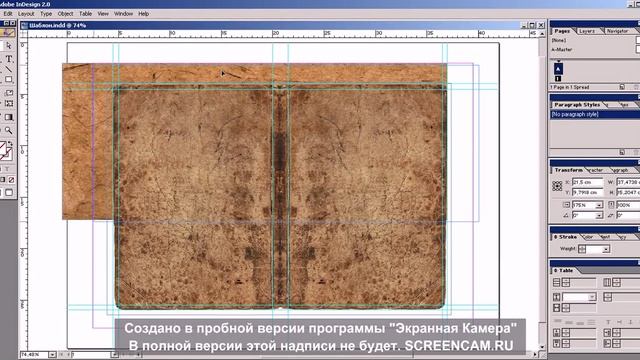This screenshot has height=360, width=640.
Task: Click the reference point locator in Transform
Action: tap(557, 187)
